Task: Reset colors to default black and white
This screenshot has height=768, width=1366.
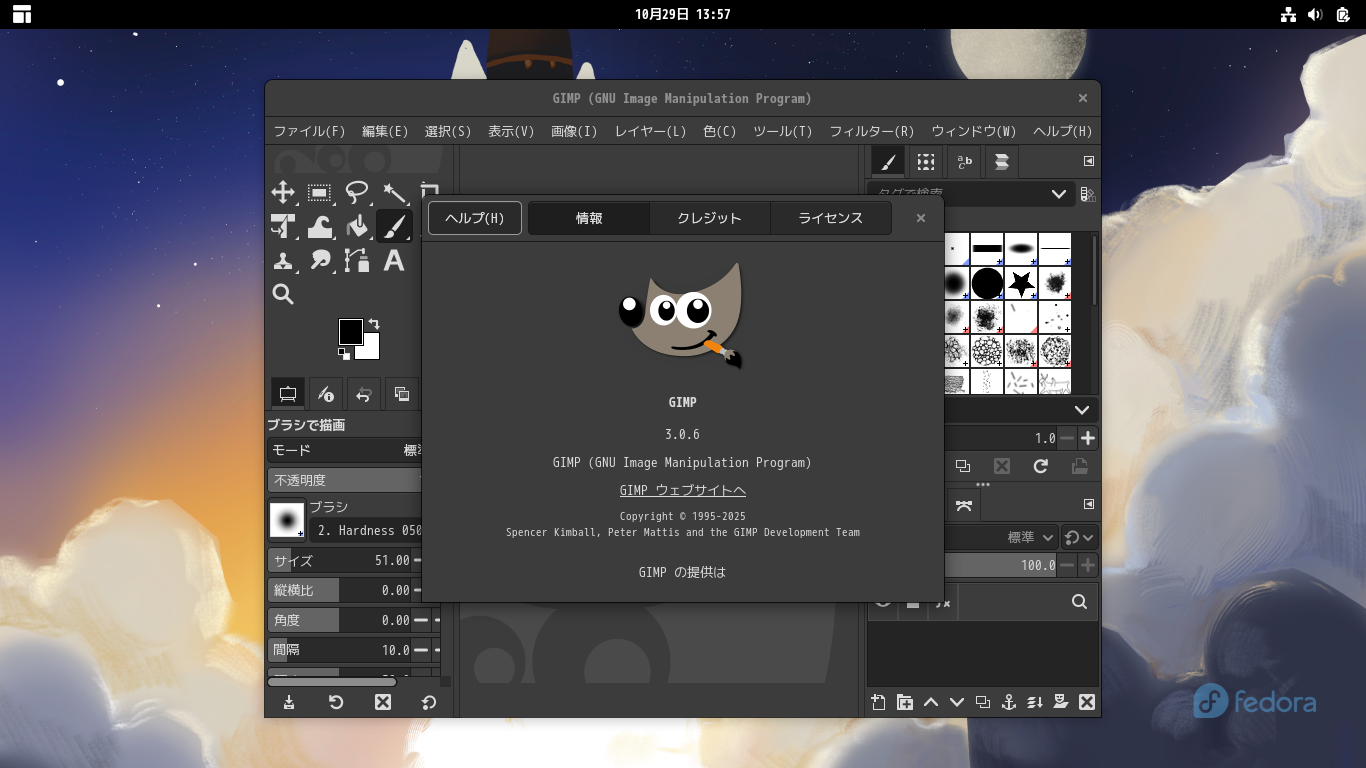Action: pyautogui.click(x=343, y=354)
